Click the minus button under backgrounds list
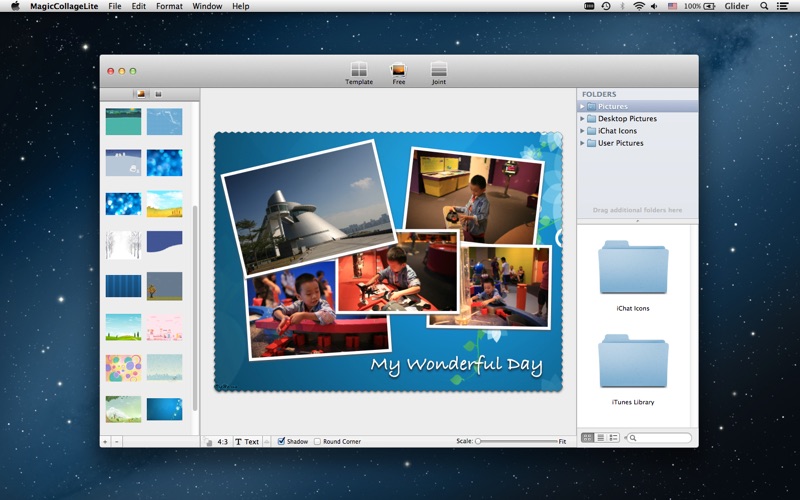This screenshot has height=500, width=800. tap(116, 441)
